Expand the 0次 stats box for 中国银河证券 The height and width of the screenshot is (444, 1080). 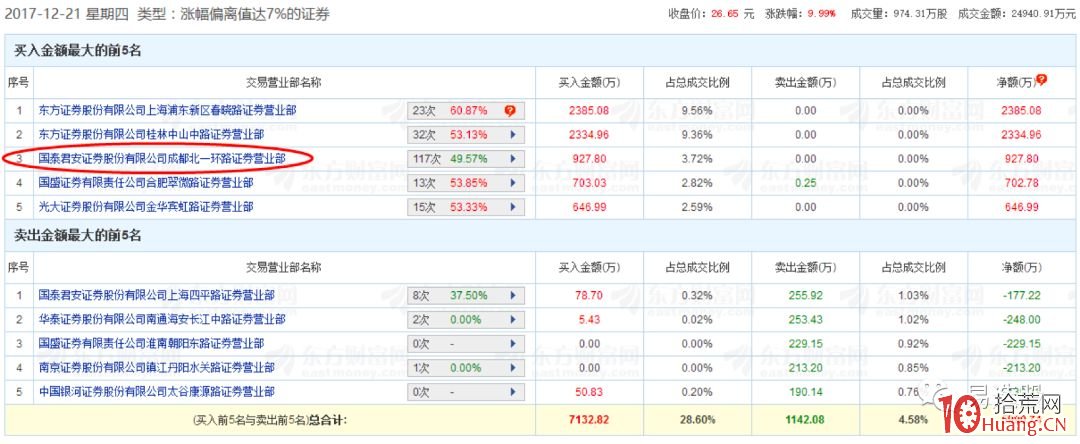click(466, 391)
